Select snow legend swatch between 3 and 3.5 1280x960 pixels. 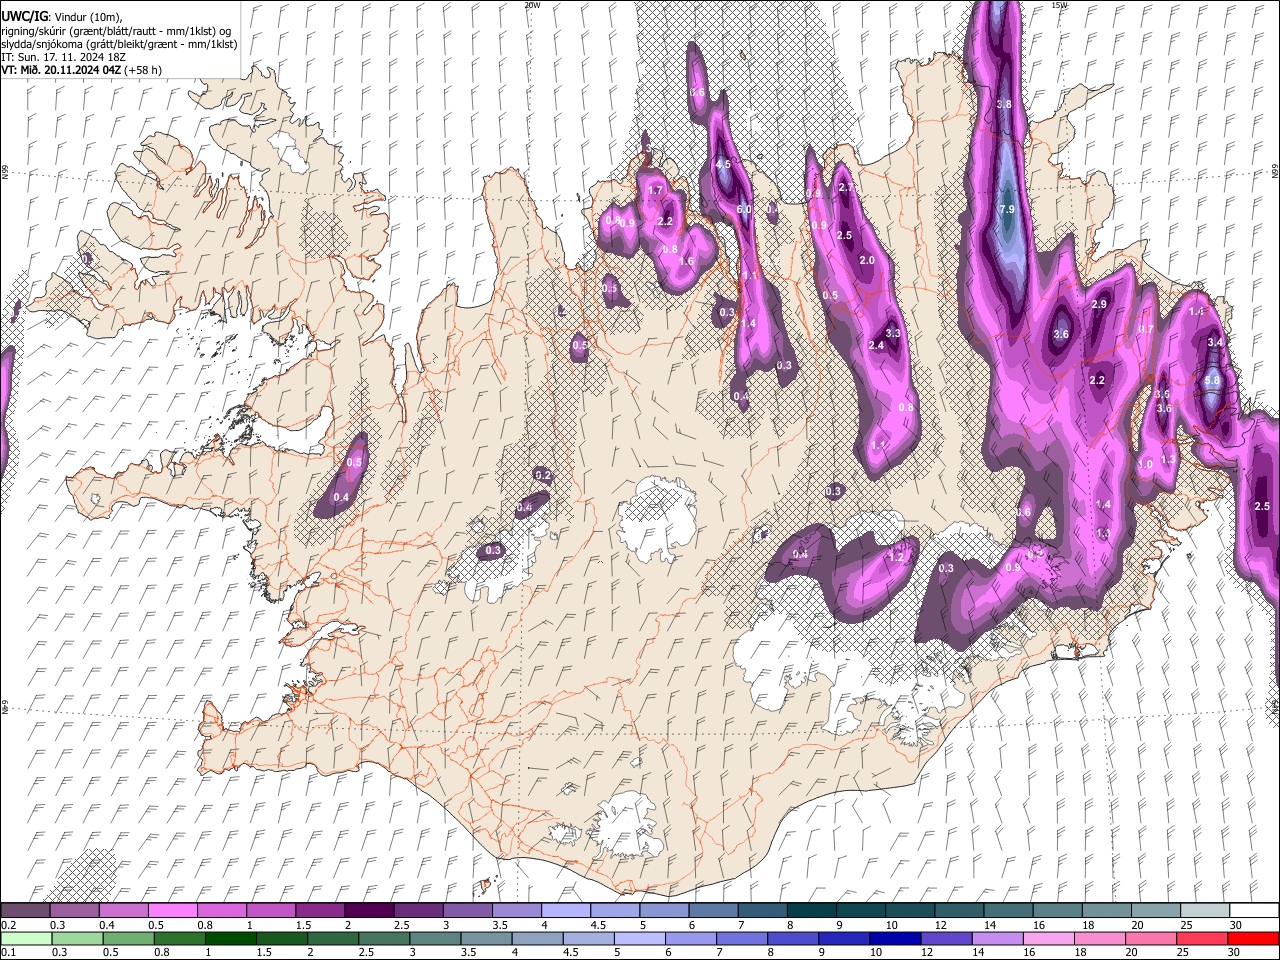(467, 910)
